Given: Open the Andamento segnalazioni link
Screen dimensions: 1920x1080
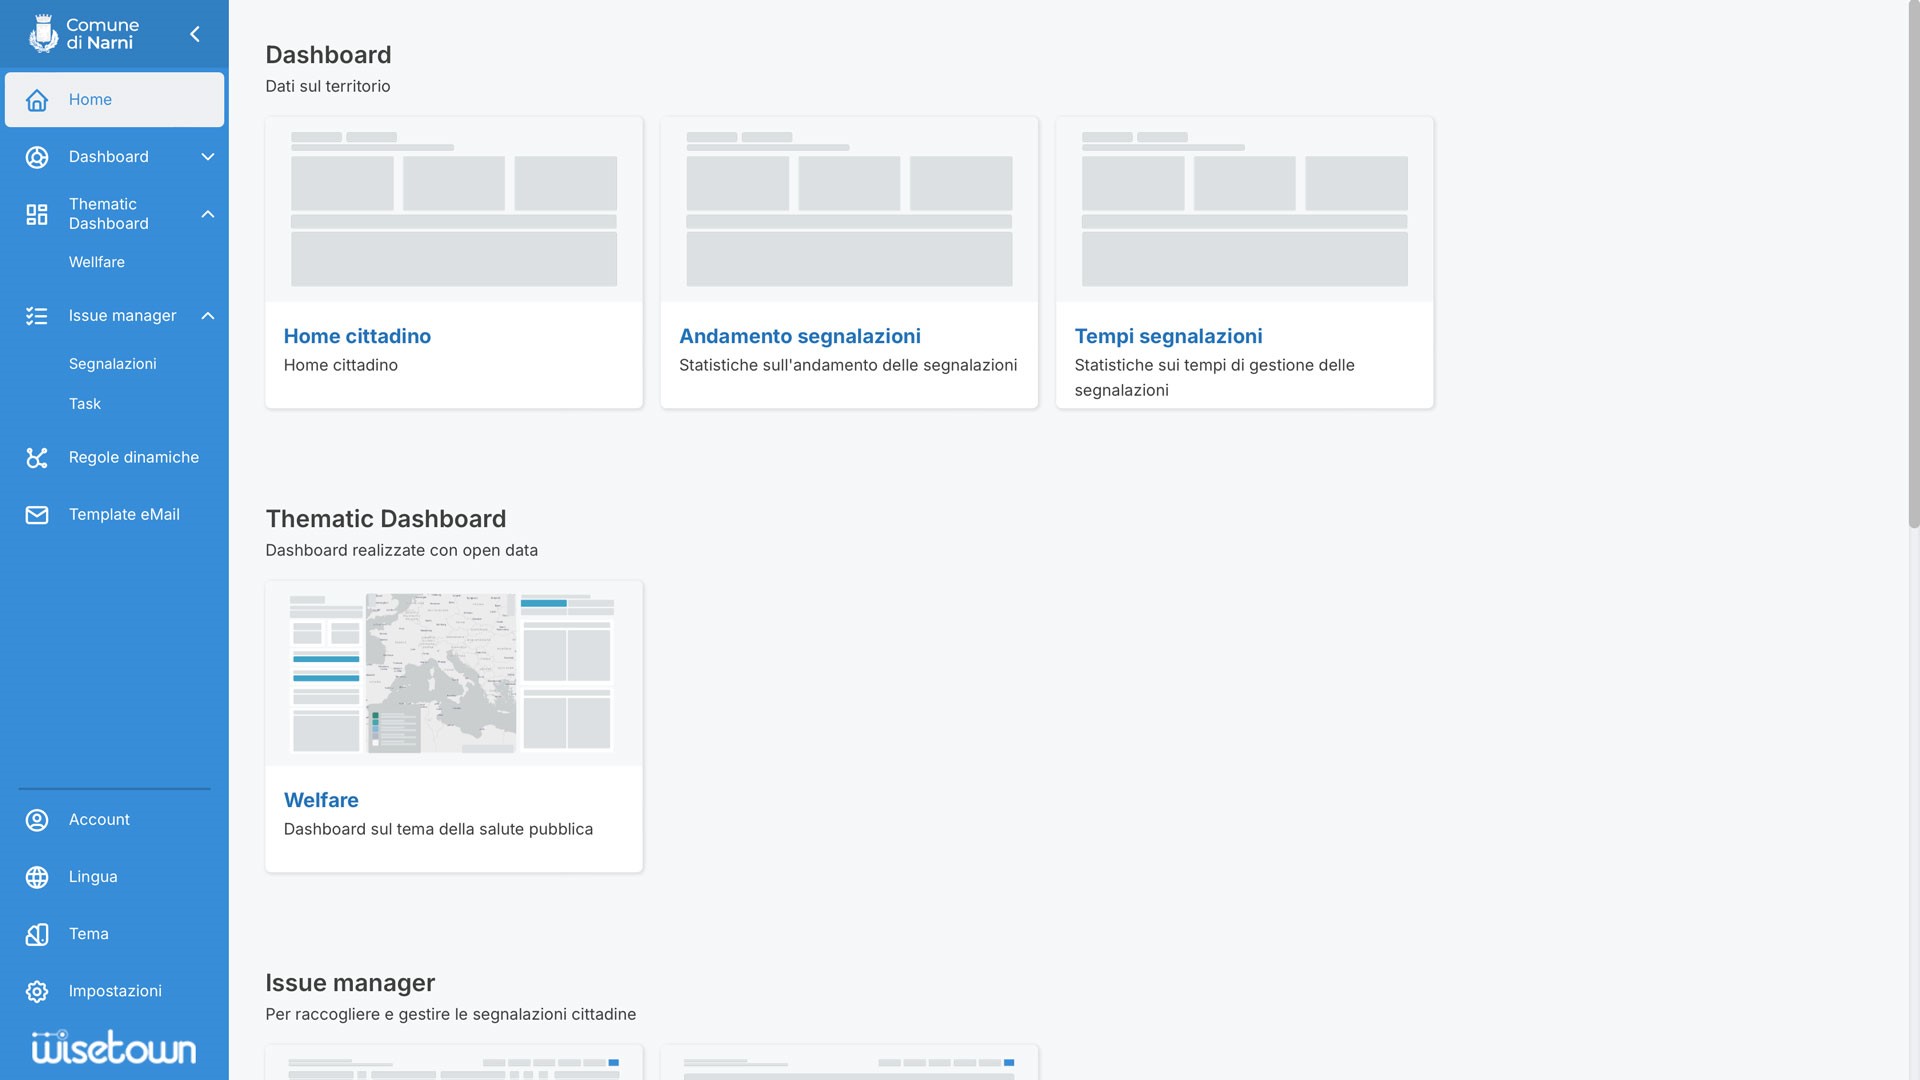Looking at the screenshot, I should pyautogui.click(x=800, y=336).
